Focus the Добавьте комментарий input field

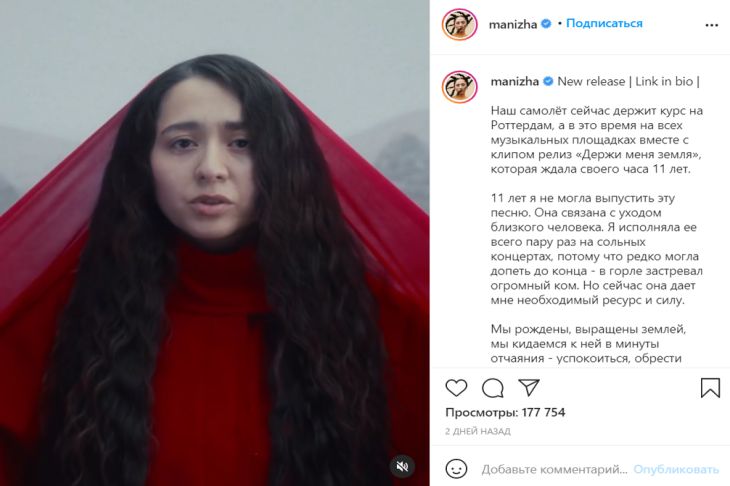[x=554, y=469]
